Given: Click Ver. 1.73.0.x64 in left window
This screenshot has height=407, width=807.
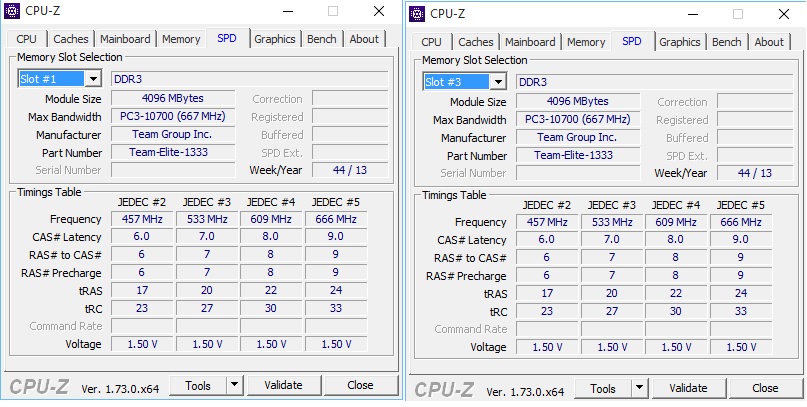Looking at the screenshot, I should pyautogui.click(x=120, y=389).
